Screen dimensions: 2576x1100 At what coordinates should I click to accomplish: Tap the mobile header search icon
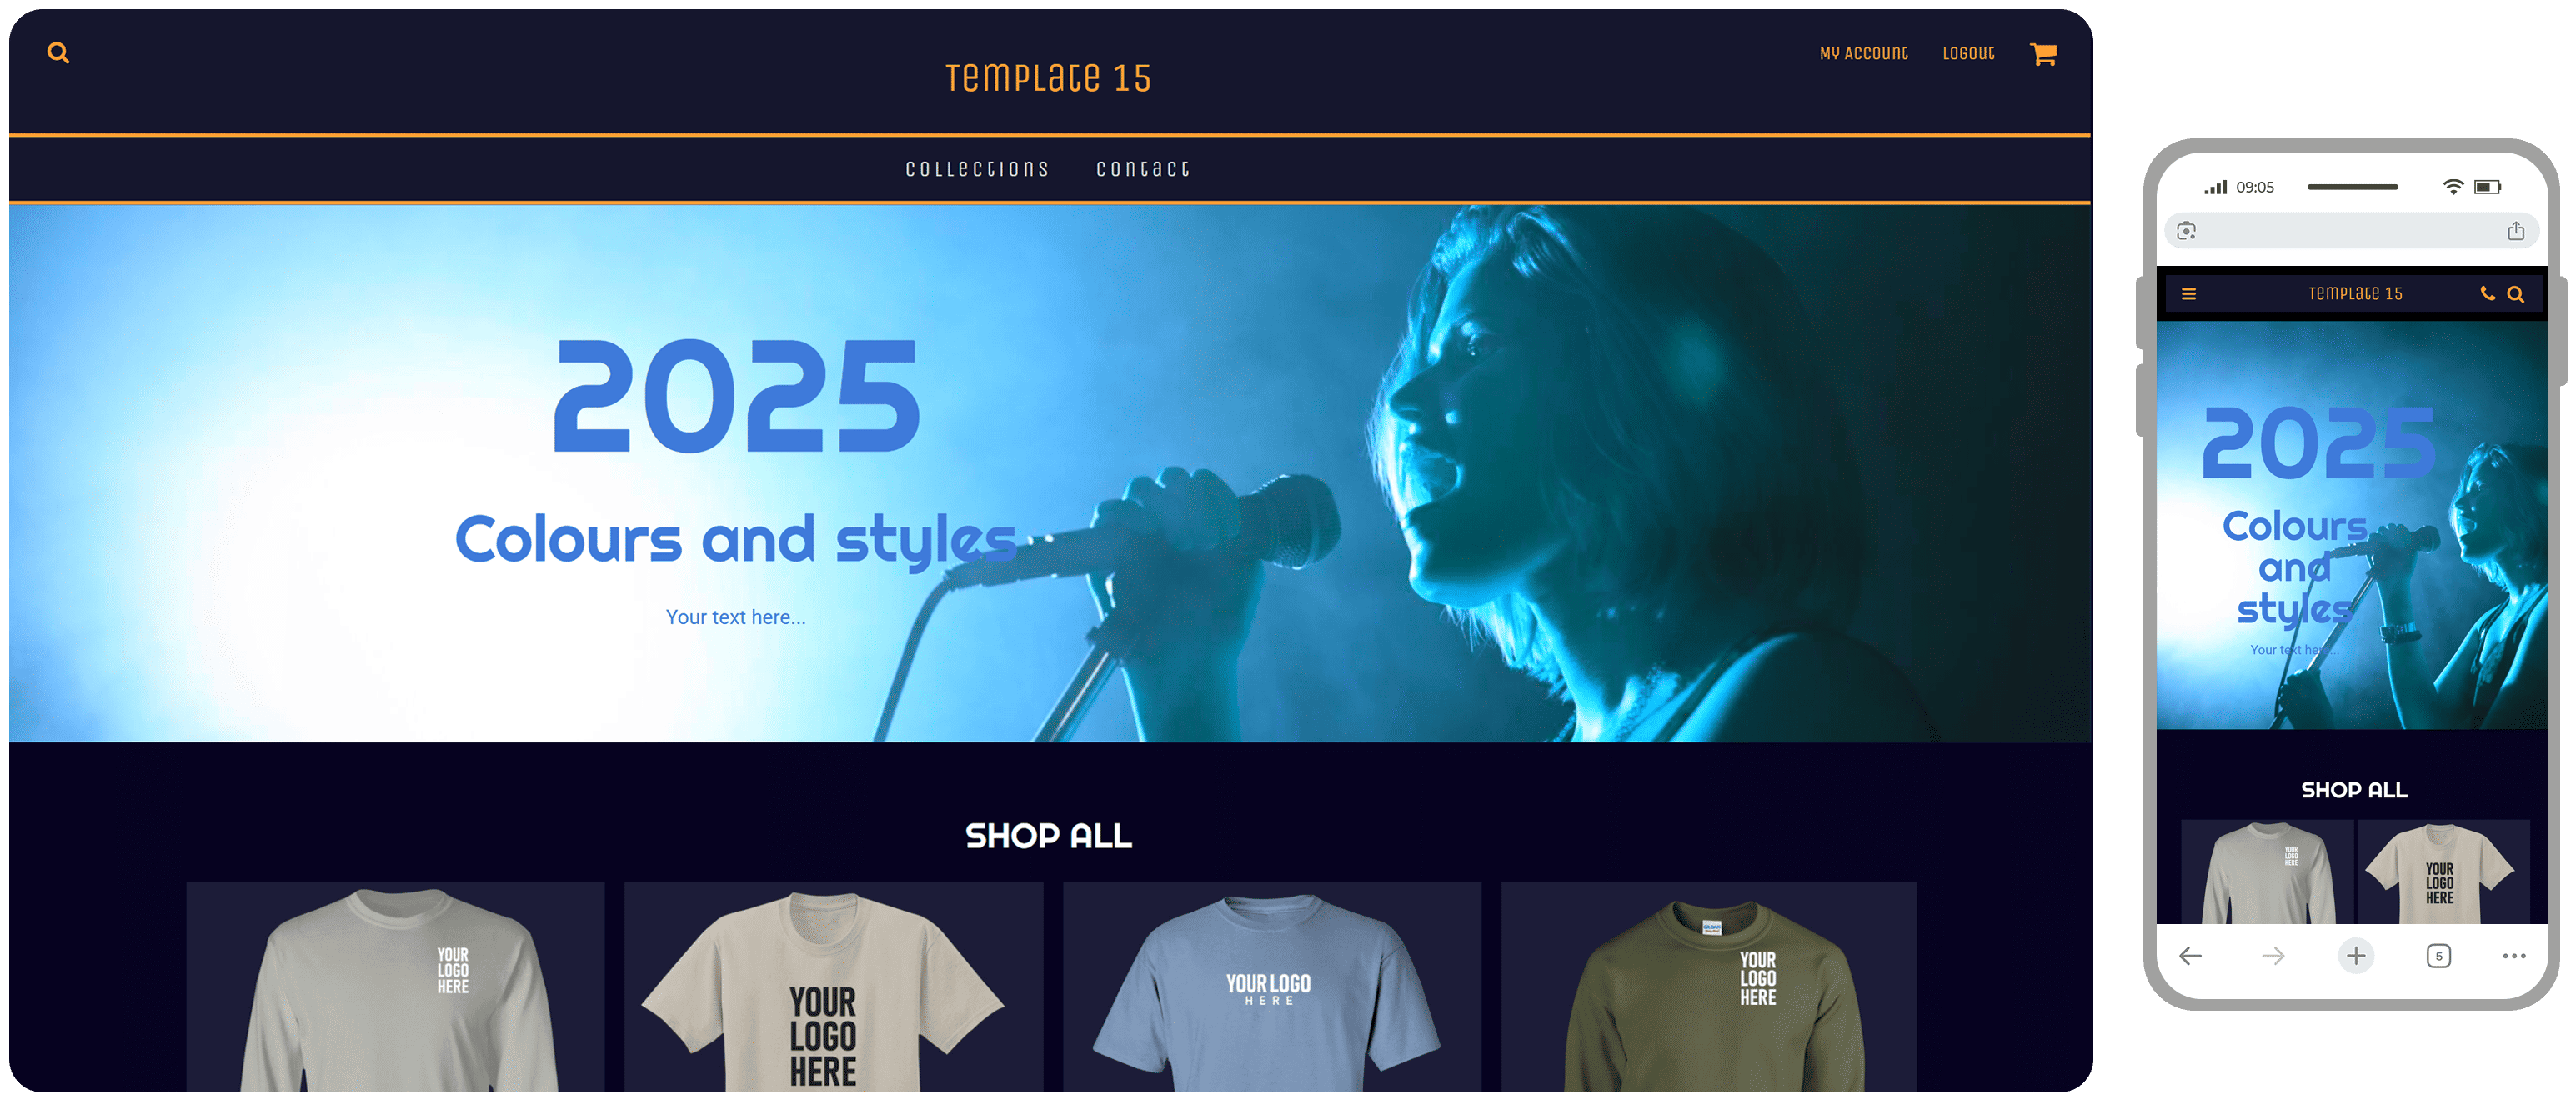[x=2516, y=294]
